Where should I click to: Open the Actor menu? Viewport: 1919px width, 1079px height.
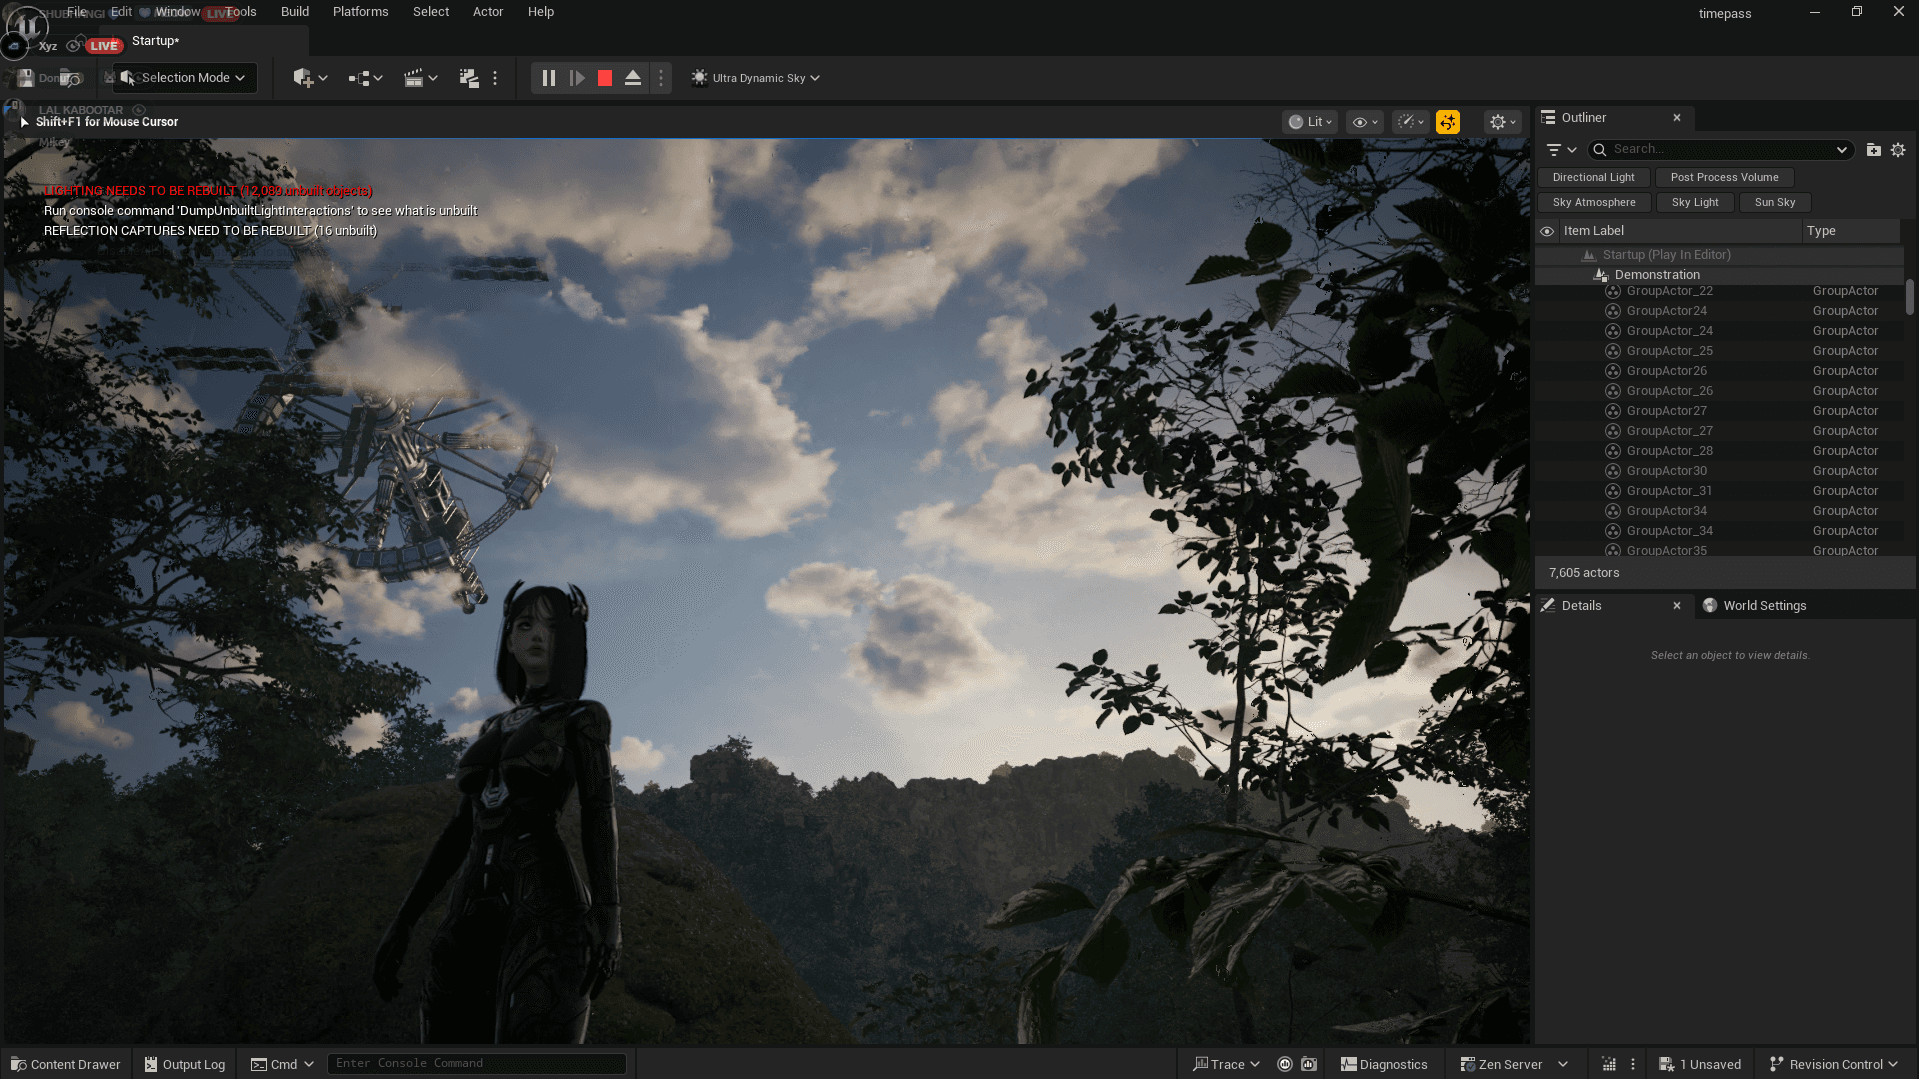tap(488, 12)
